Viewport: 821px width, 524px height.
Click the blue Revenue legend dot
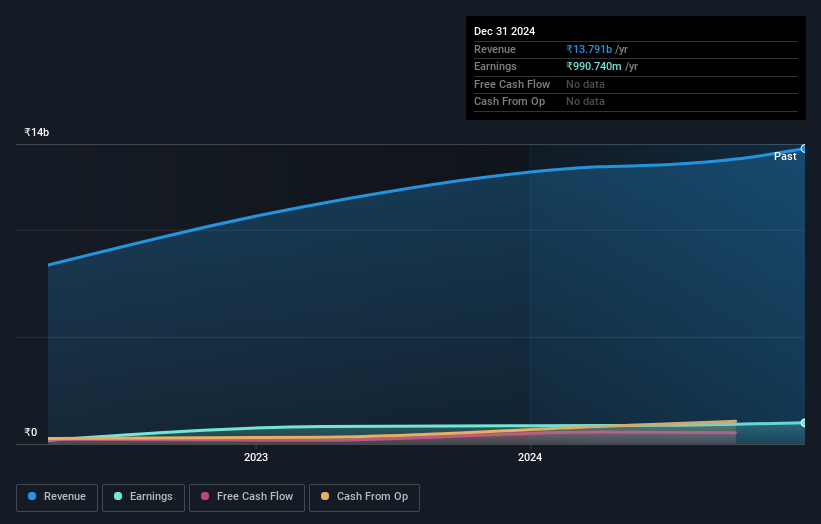(32, 496)
